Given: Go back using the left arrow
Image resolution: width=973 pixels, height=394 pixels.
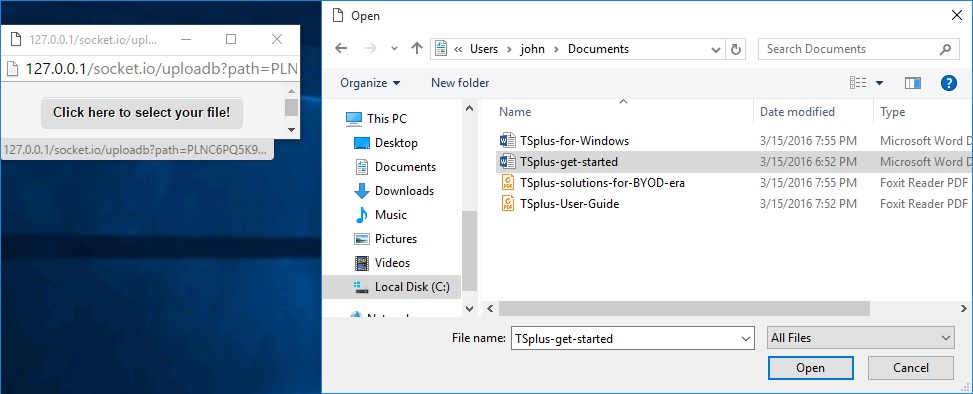Looking at the screenshot, I should pyautogui.click(x=341, y=49).
